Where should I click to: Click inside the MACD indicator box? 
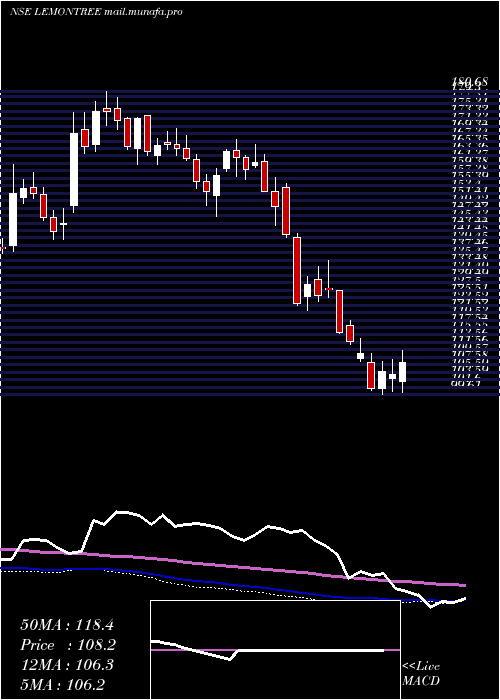(x=275, y=650)
